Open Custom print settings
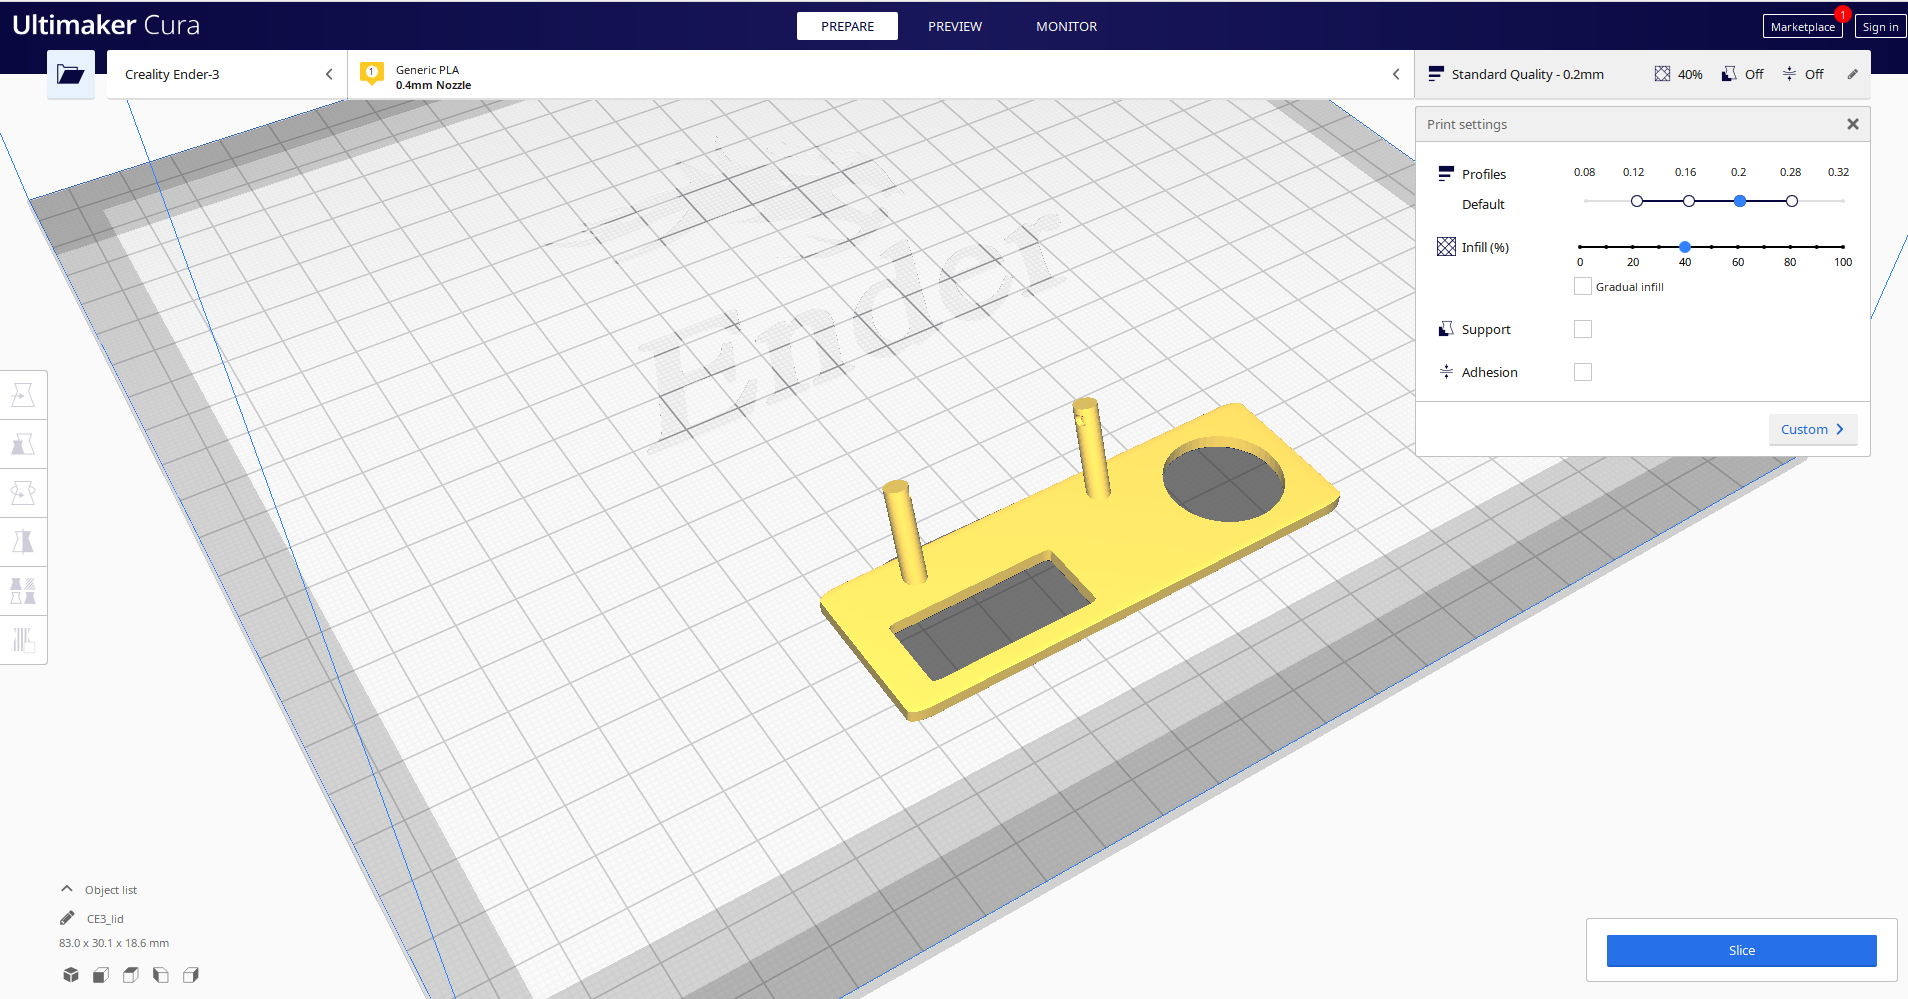 coord(1813,429)
